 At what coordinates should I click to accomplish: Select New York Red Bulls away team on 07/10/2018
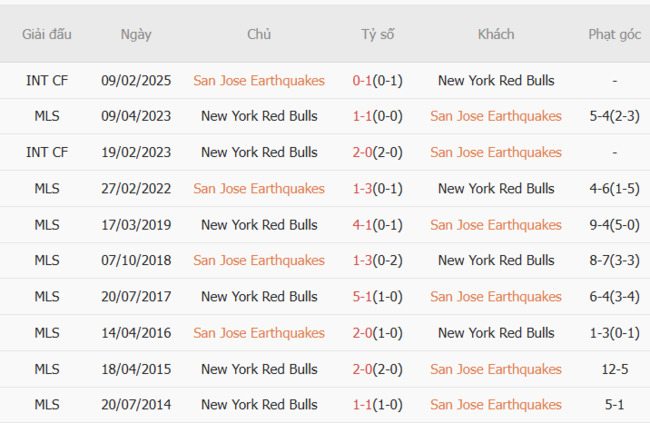pyautogui.click(x=496, y=260)
